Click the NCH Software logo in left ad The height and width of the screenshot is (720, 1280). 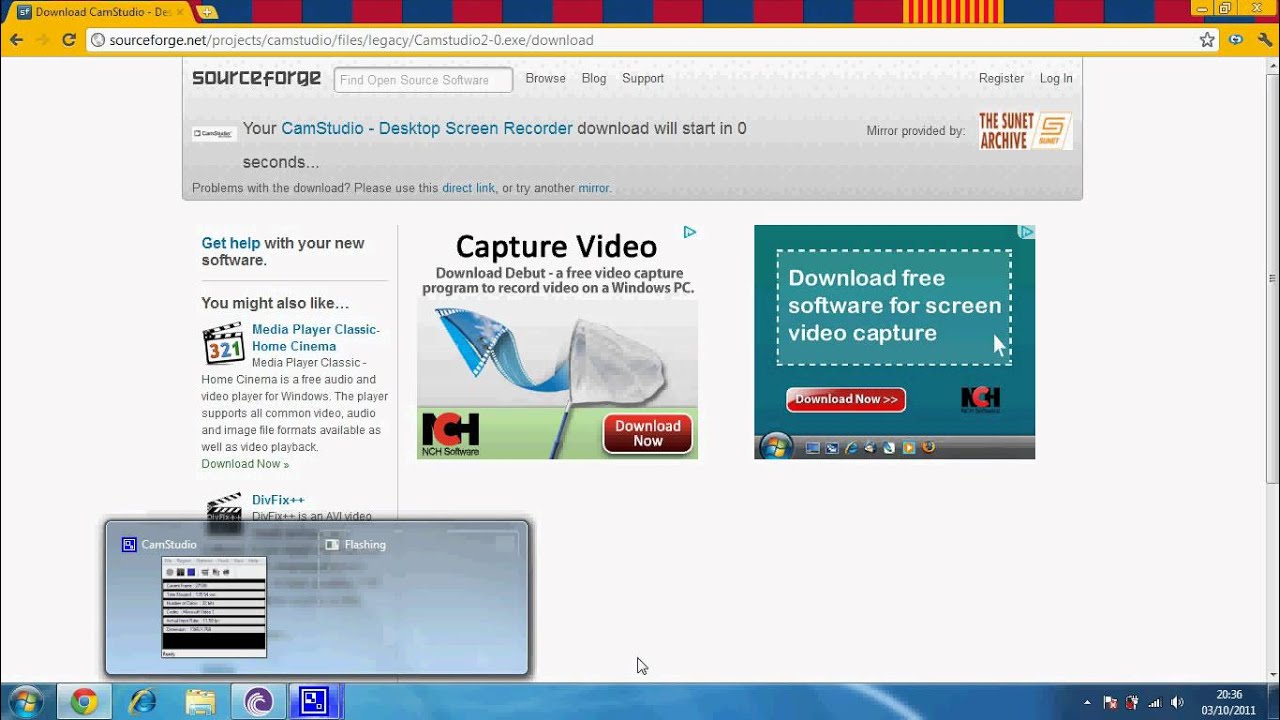click(450, 435)
